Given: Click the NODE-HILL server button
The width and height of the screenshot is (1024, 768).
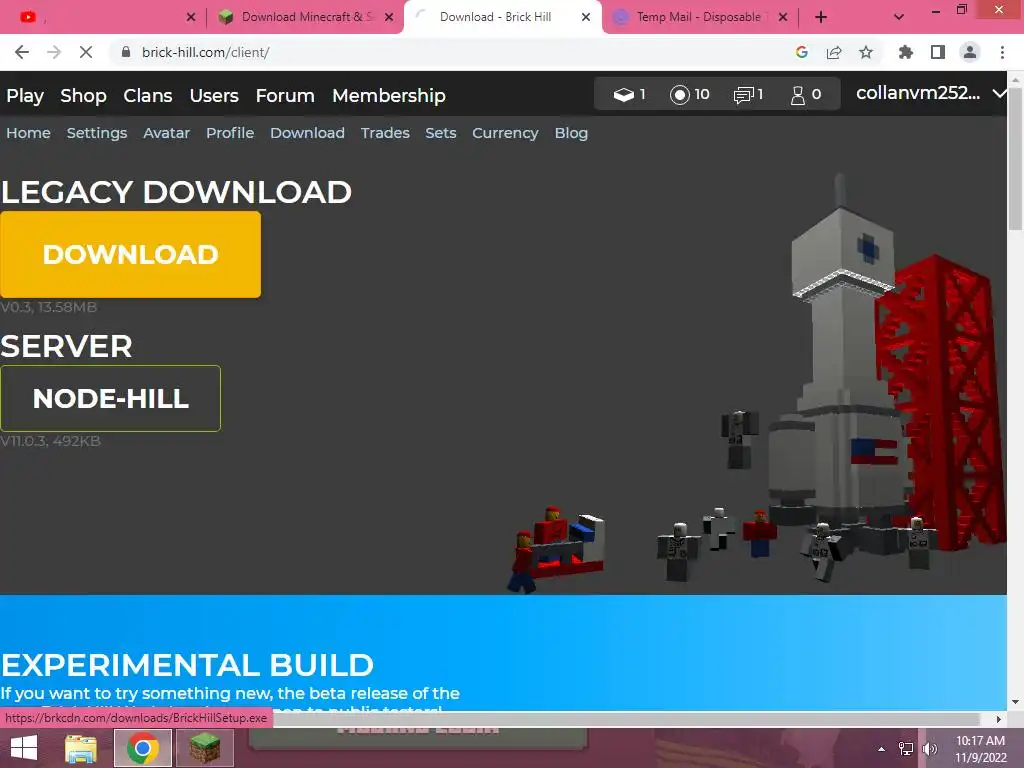Looking at the screenshot, I should [110, 398].
